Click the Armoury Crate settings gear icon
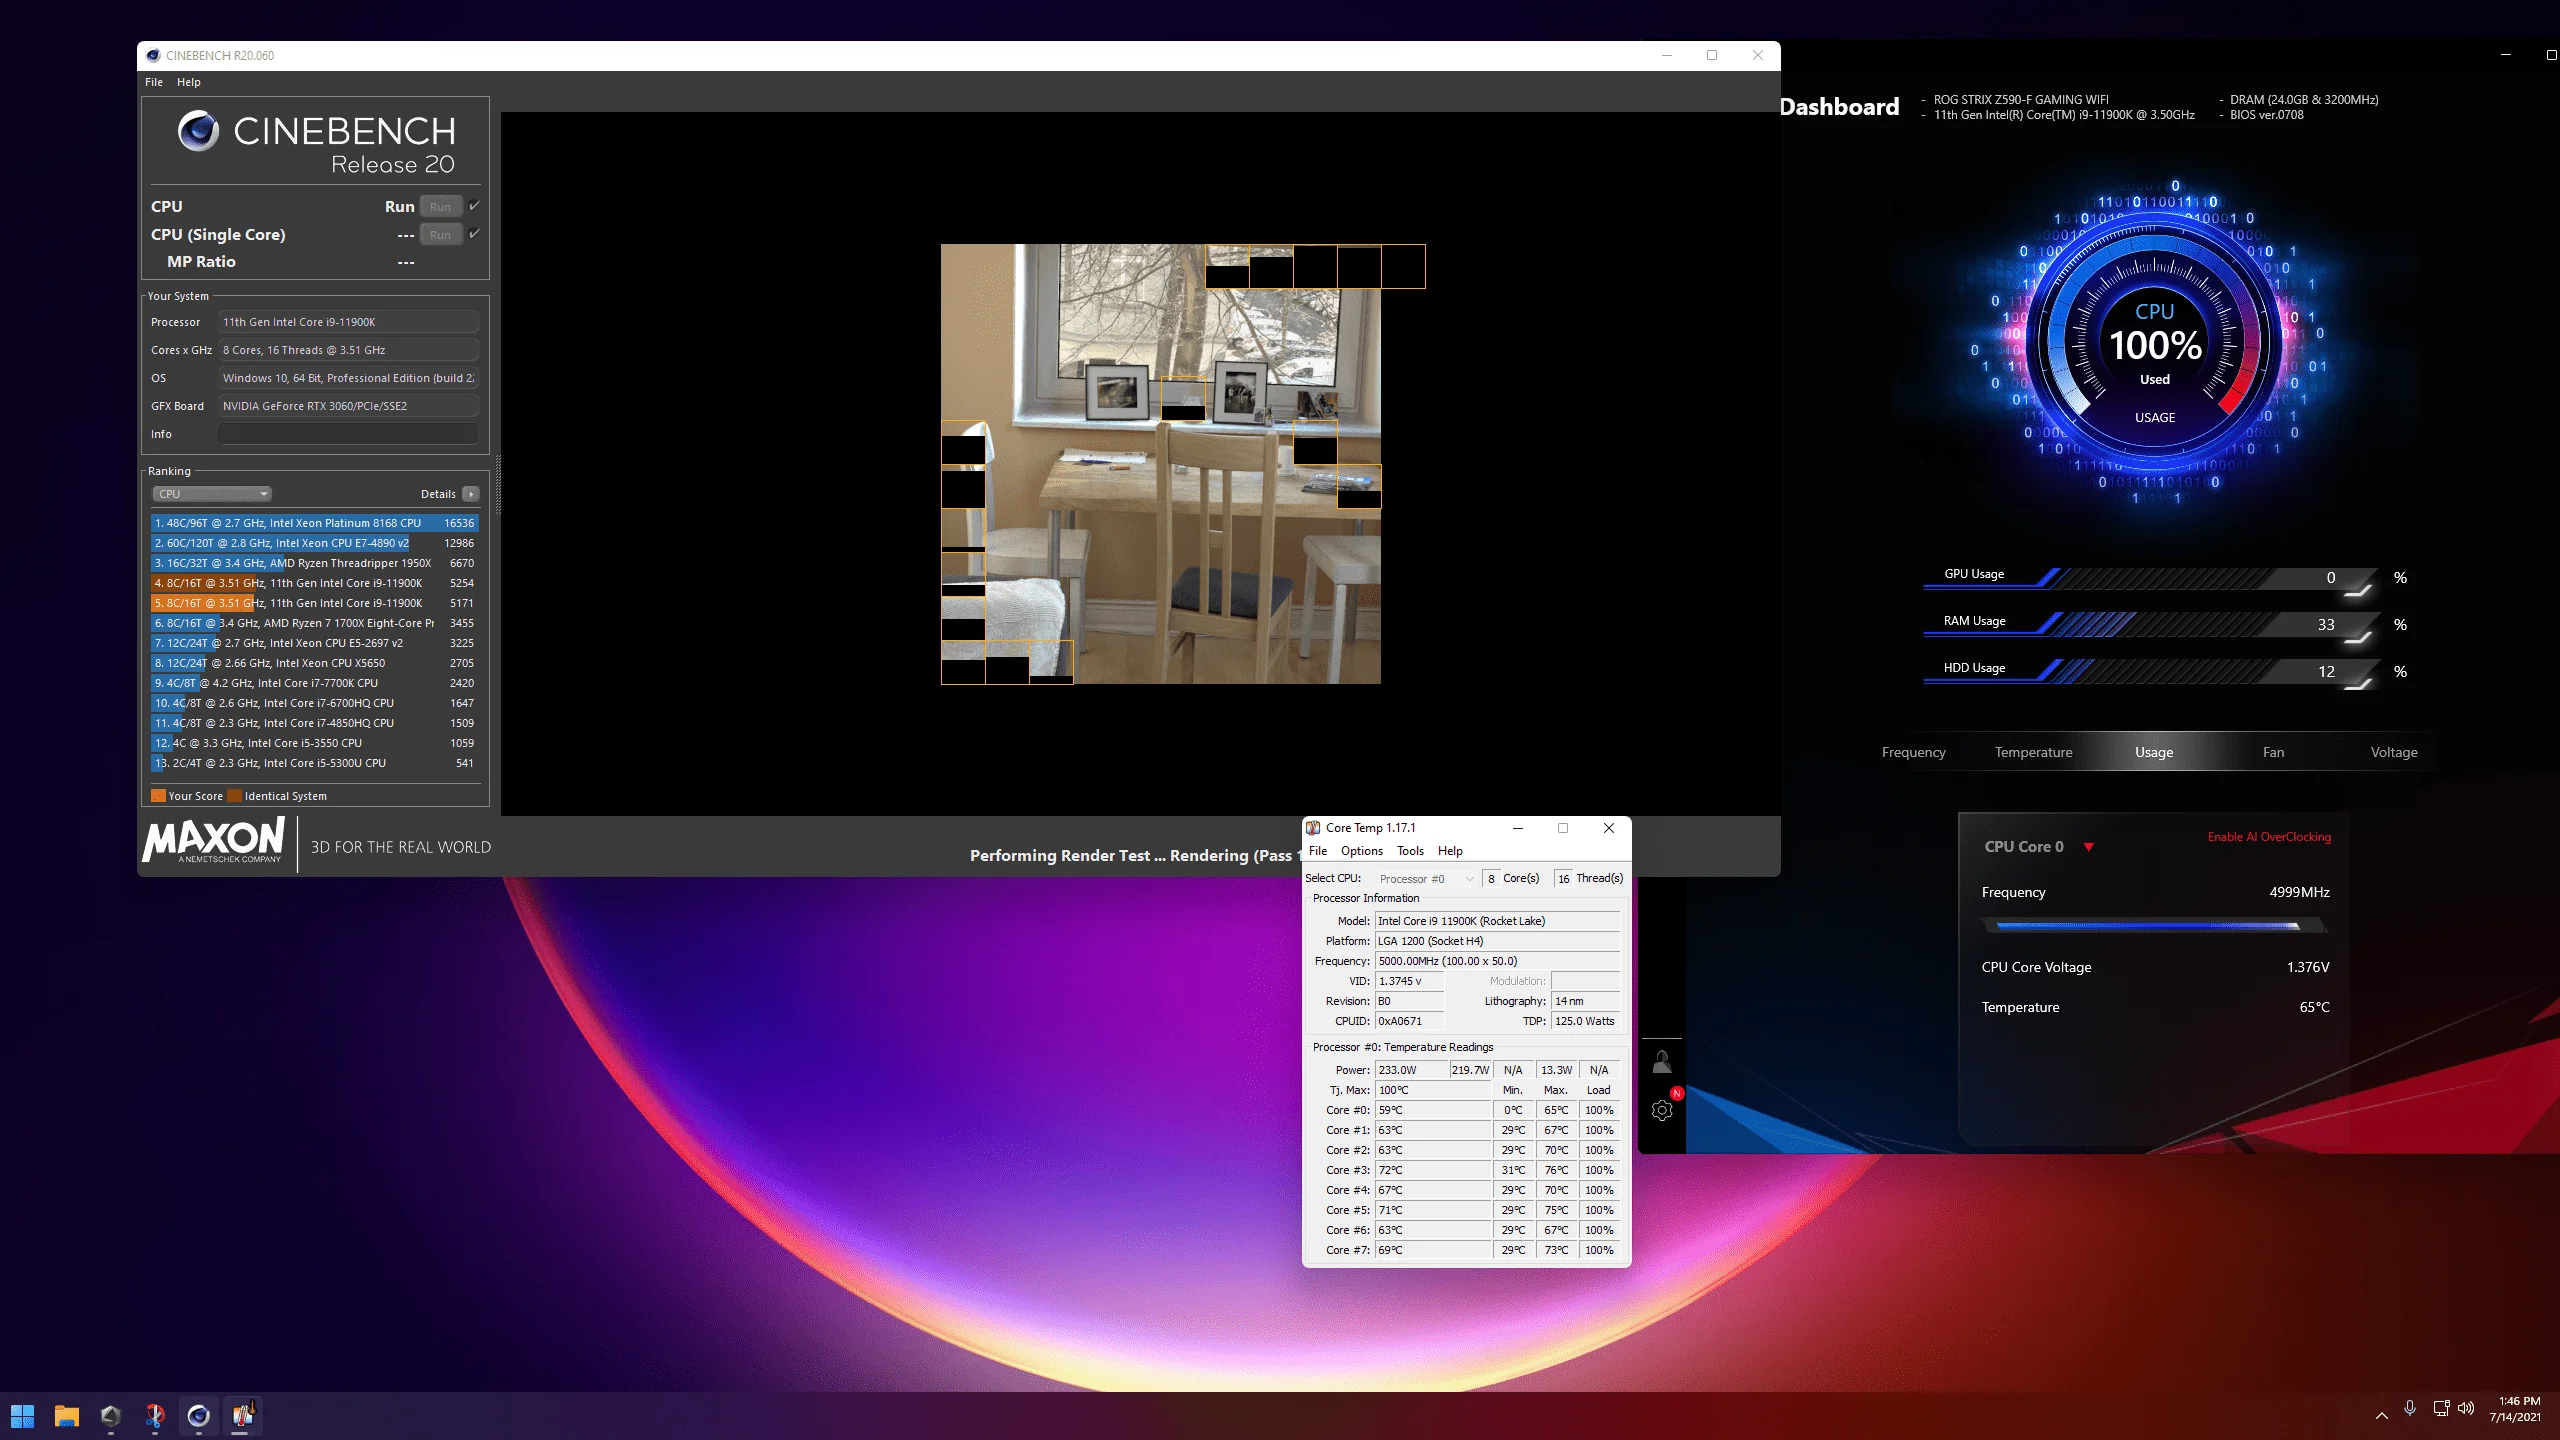 tap(1662, 1110)
